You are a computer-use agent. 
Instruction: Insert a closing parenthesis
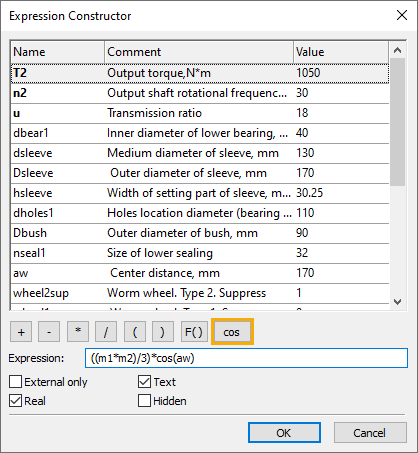click(x=163, y=332)
